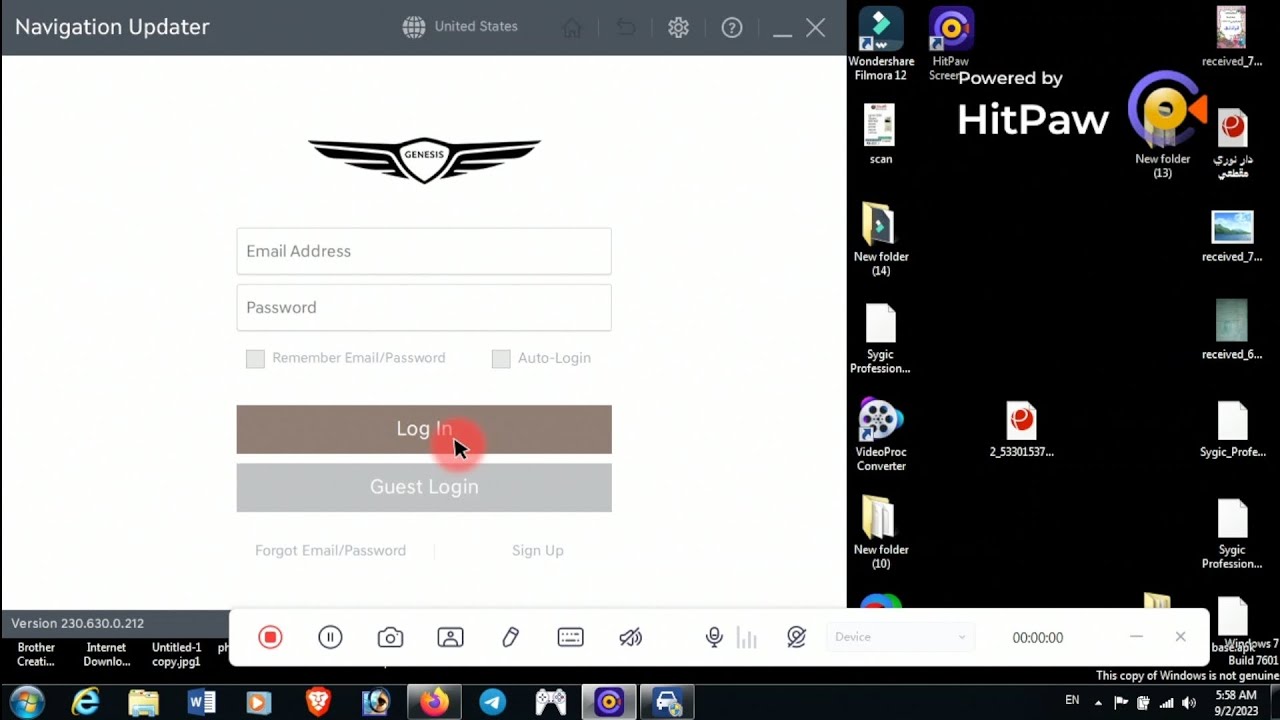Open New folder (10) on desktop

pos(880,533)
